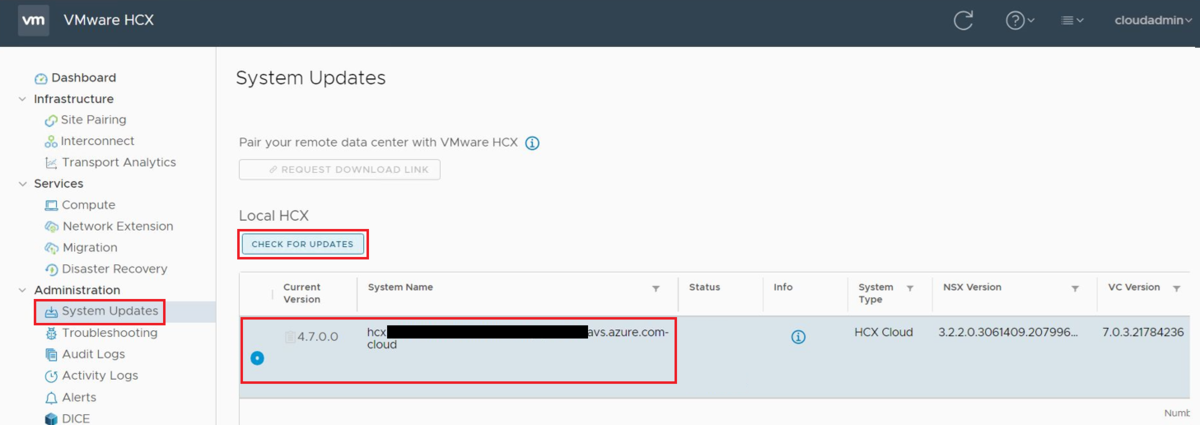1200x425 pixels.
Task: Click the Alerts bell icon
Action: pyautogui.click(x=51, y=397)
